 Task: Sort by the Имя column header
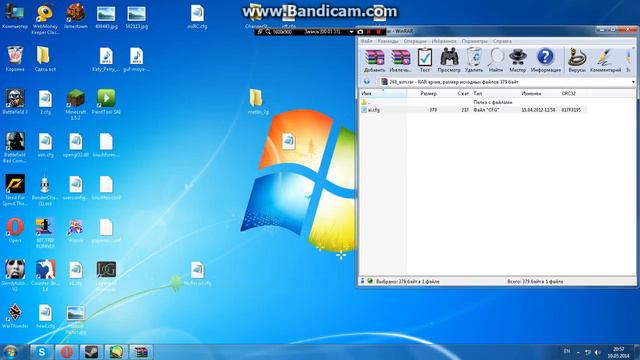point(383,93)
